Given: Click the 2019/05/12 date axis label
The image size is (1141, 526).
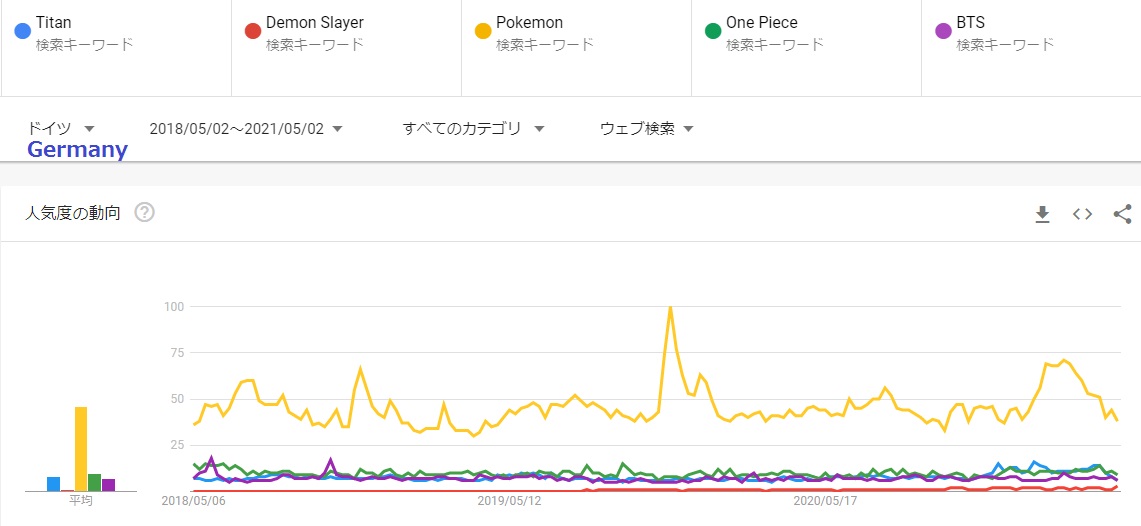Looking at the screenshot, I should coord(509,500).
